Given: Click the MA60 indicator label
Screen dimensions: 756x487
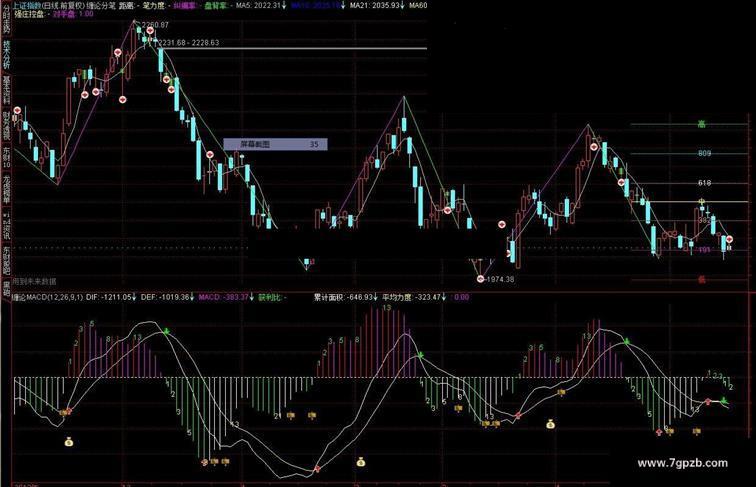Looking at the screenshot, I should click(418, 5).
